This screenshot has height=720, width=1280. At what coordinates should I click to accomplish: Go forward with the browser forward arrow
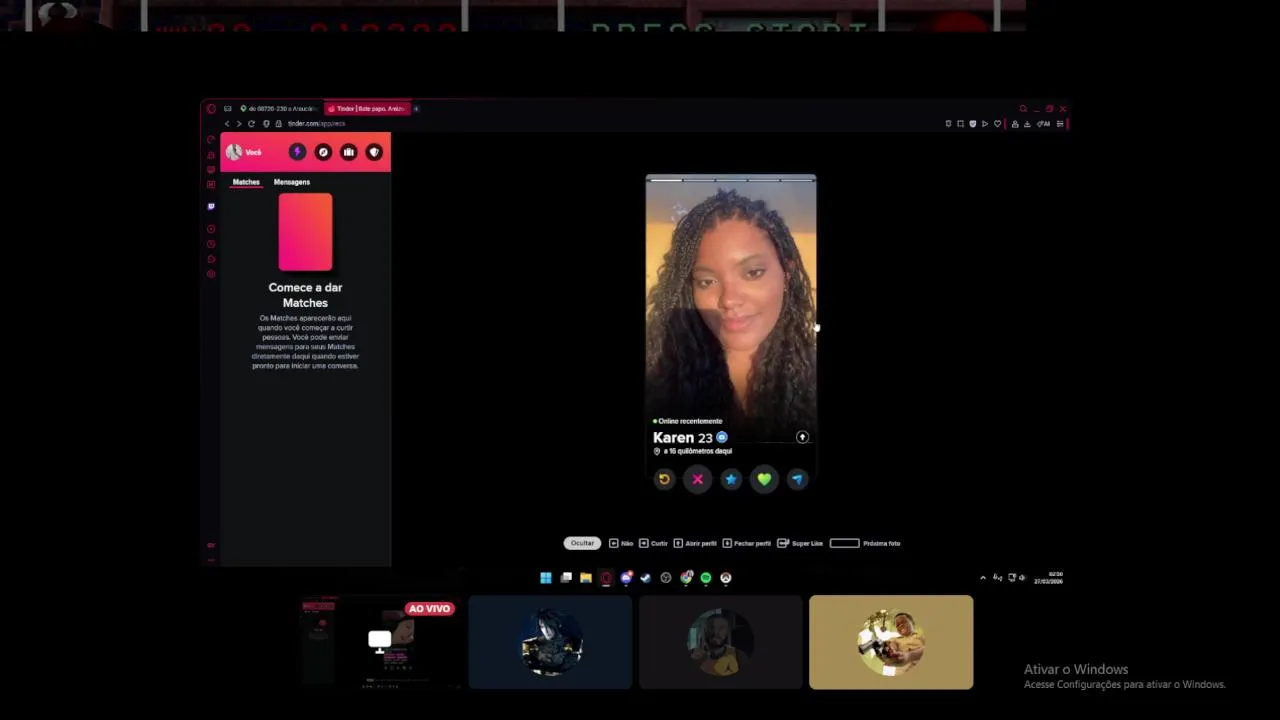238,123
